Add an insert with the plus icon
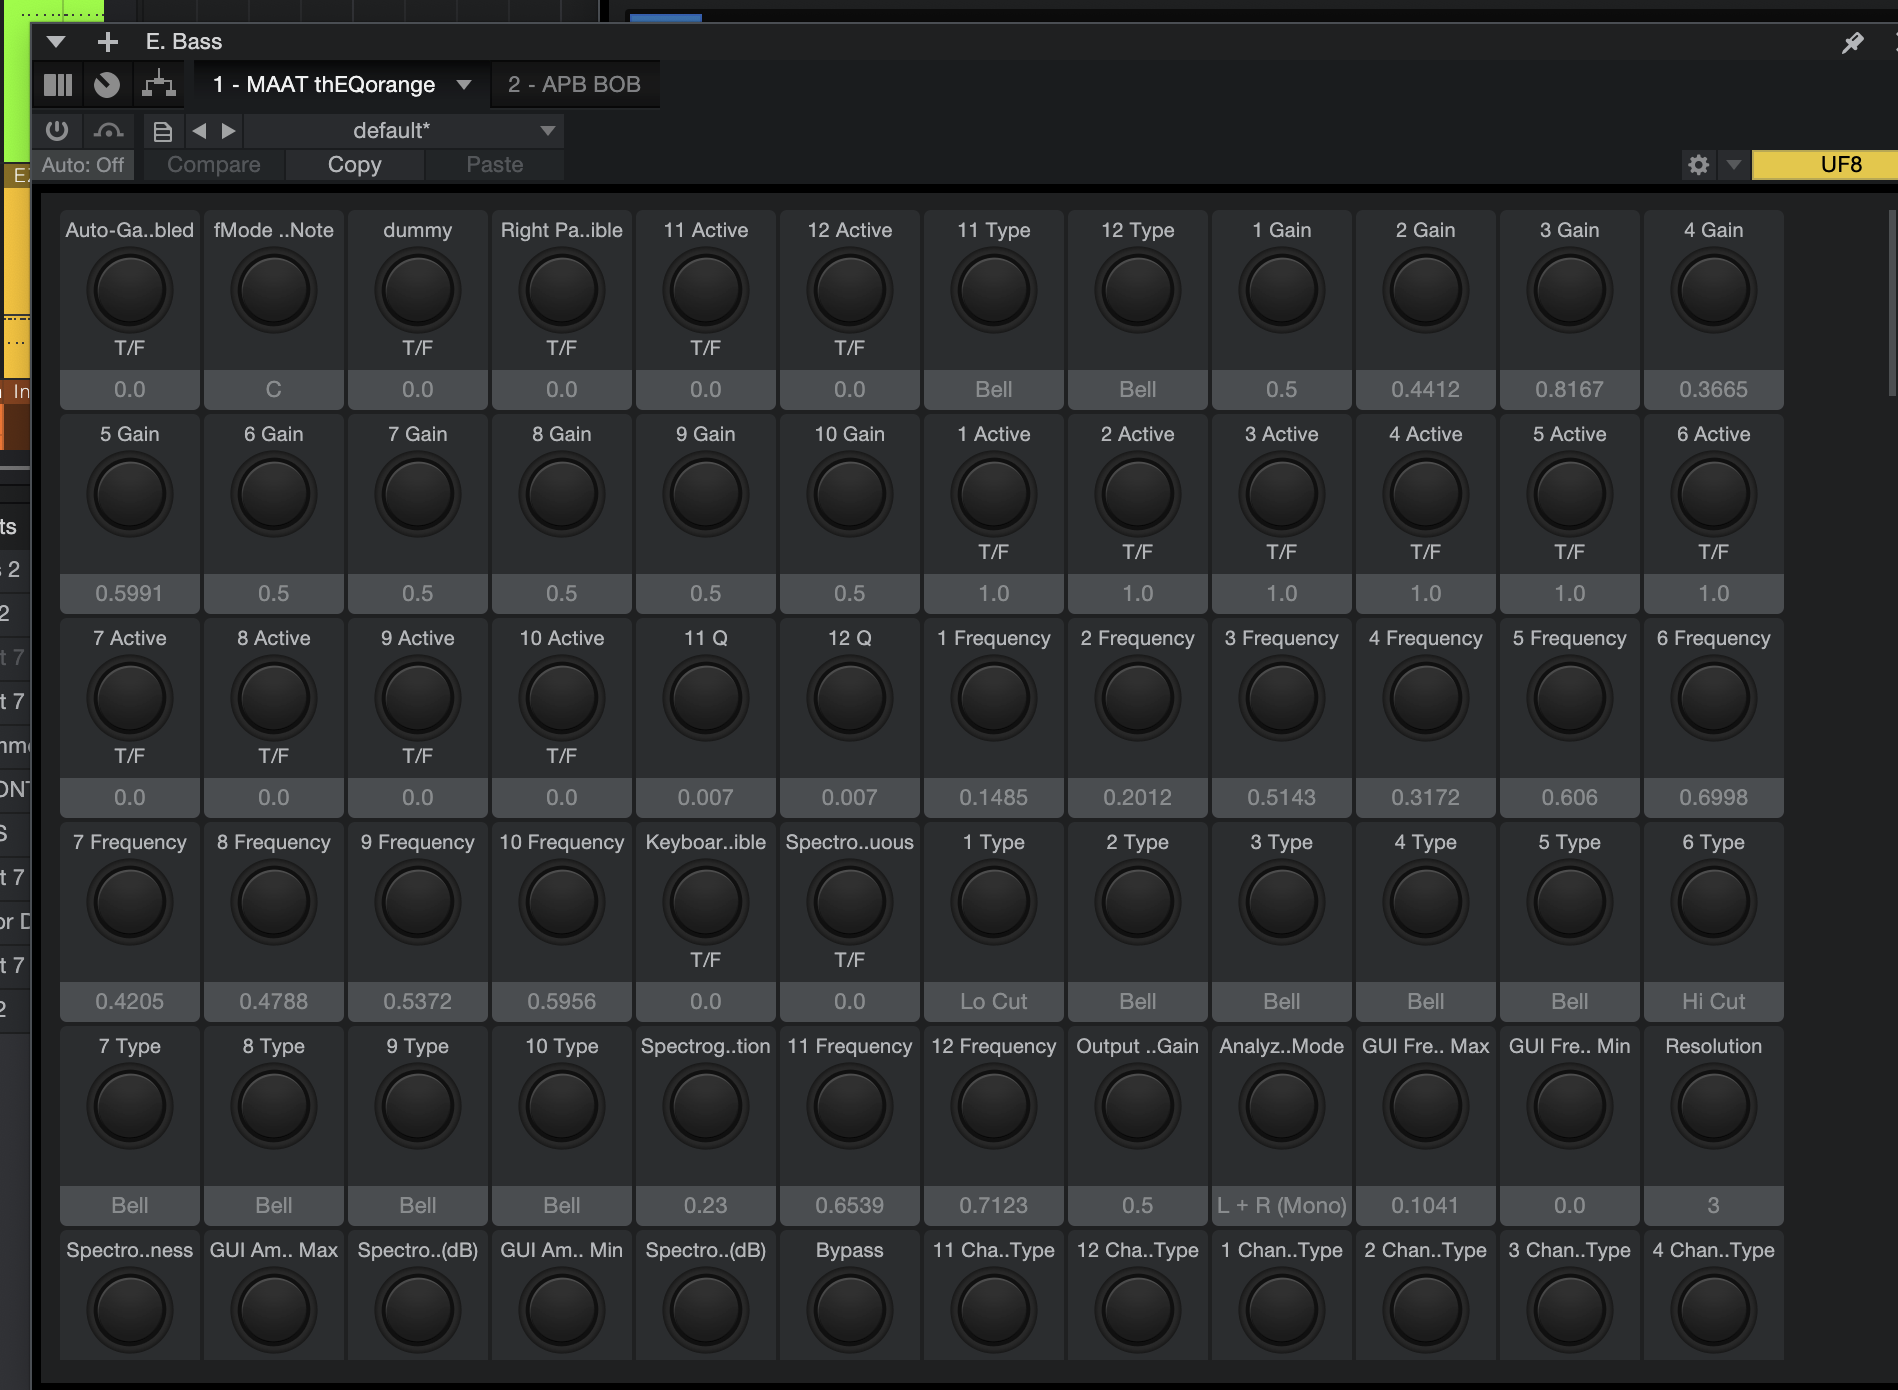 coord(107,42)
